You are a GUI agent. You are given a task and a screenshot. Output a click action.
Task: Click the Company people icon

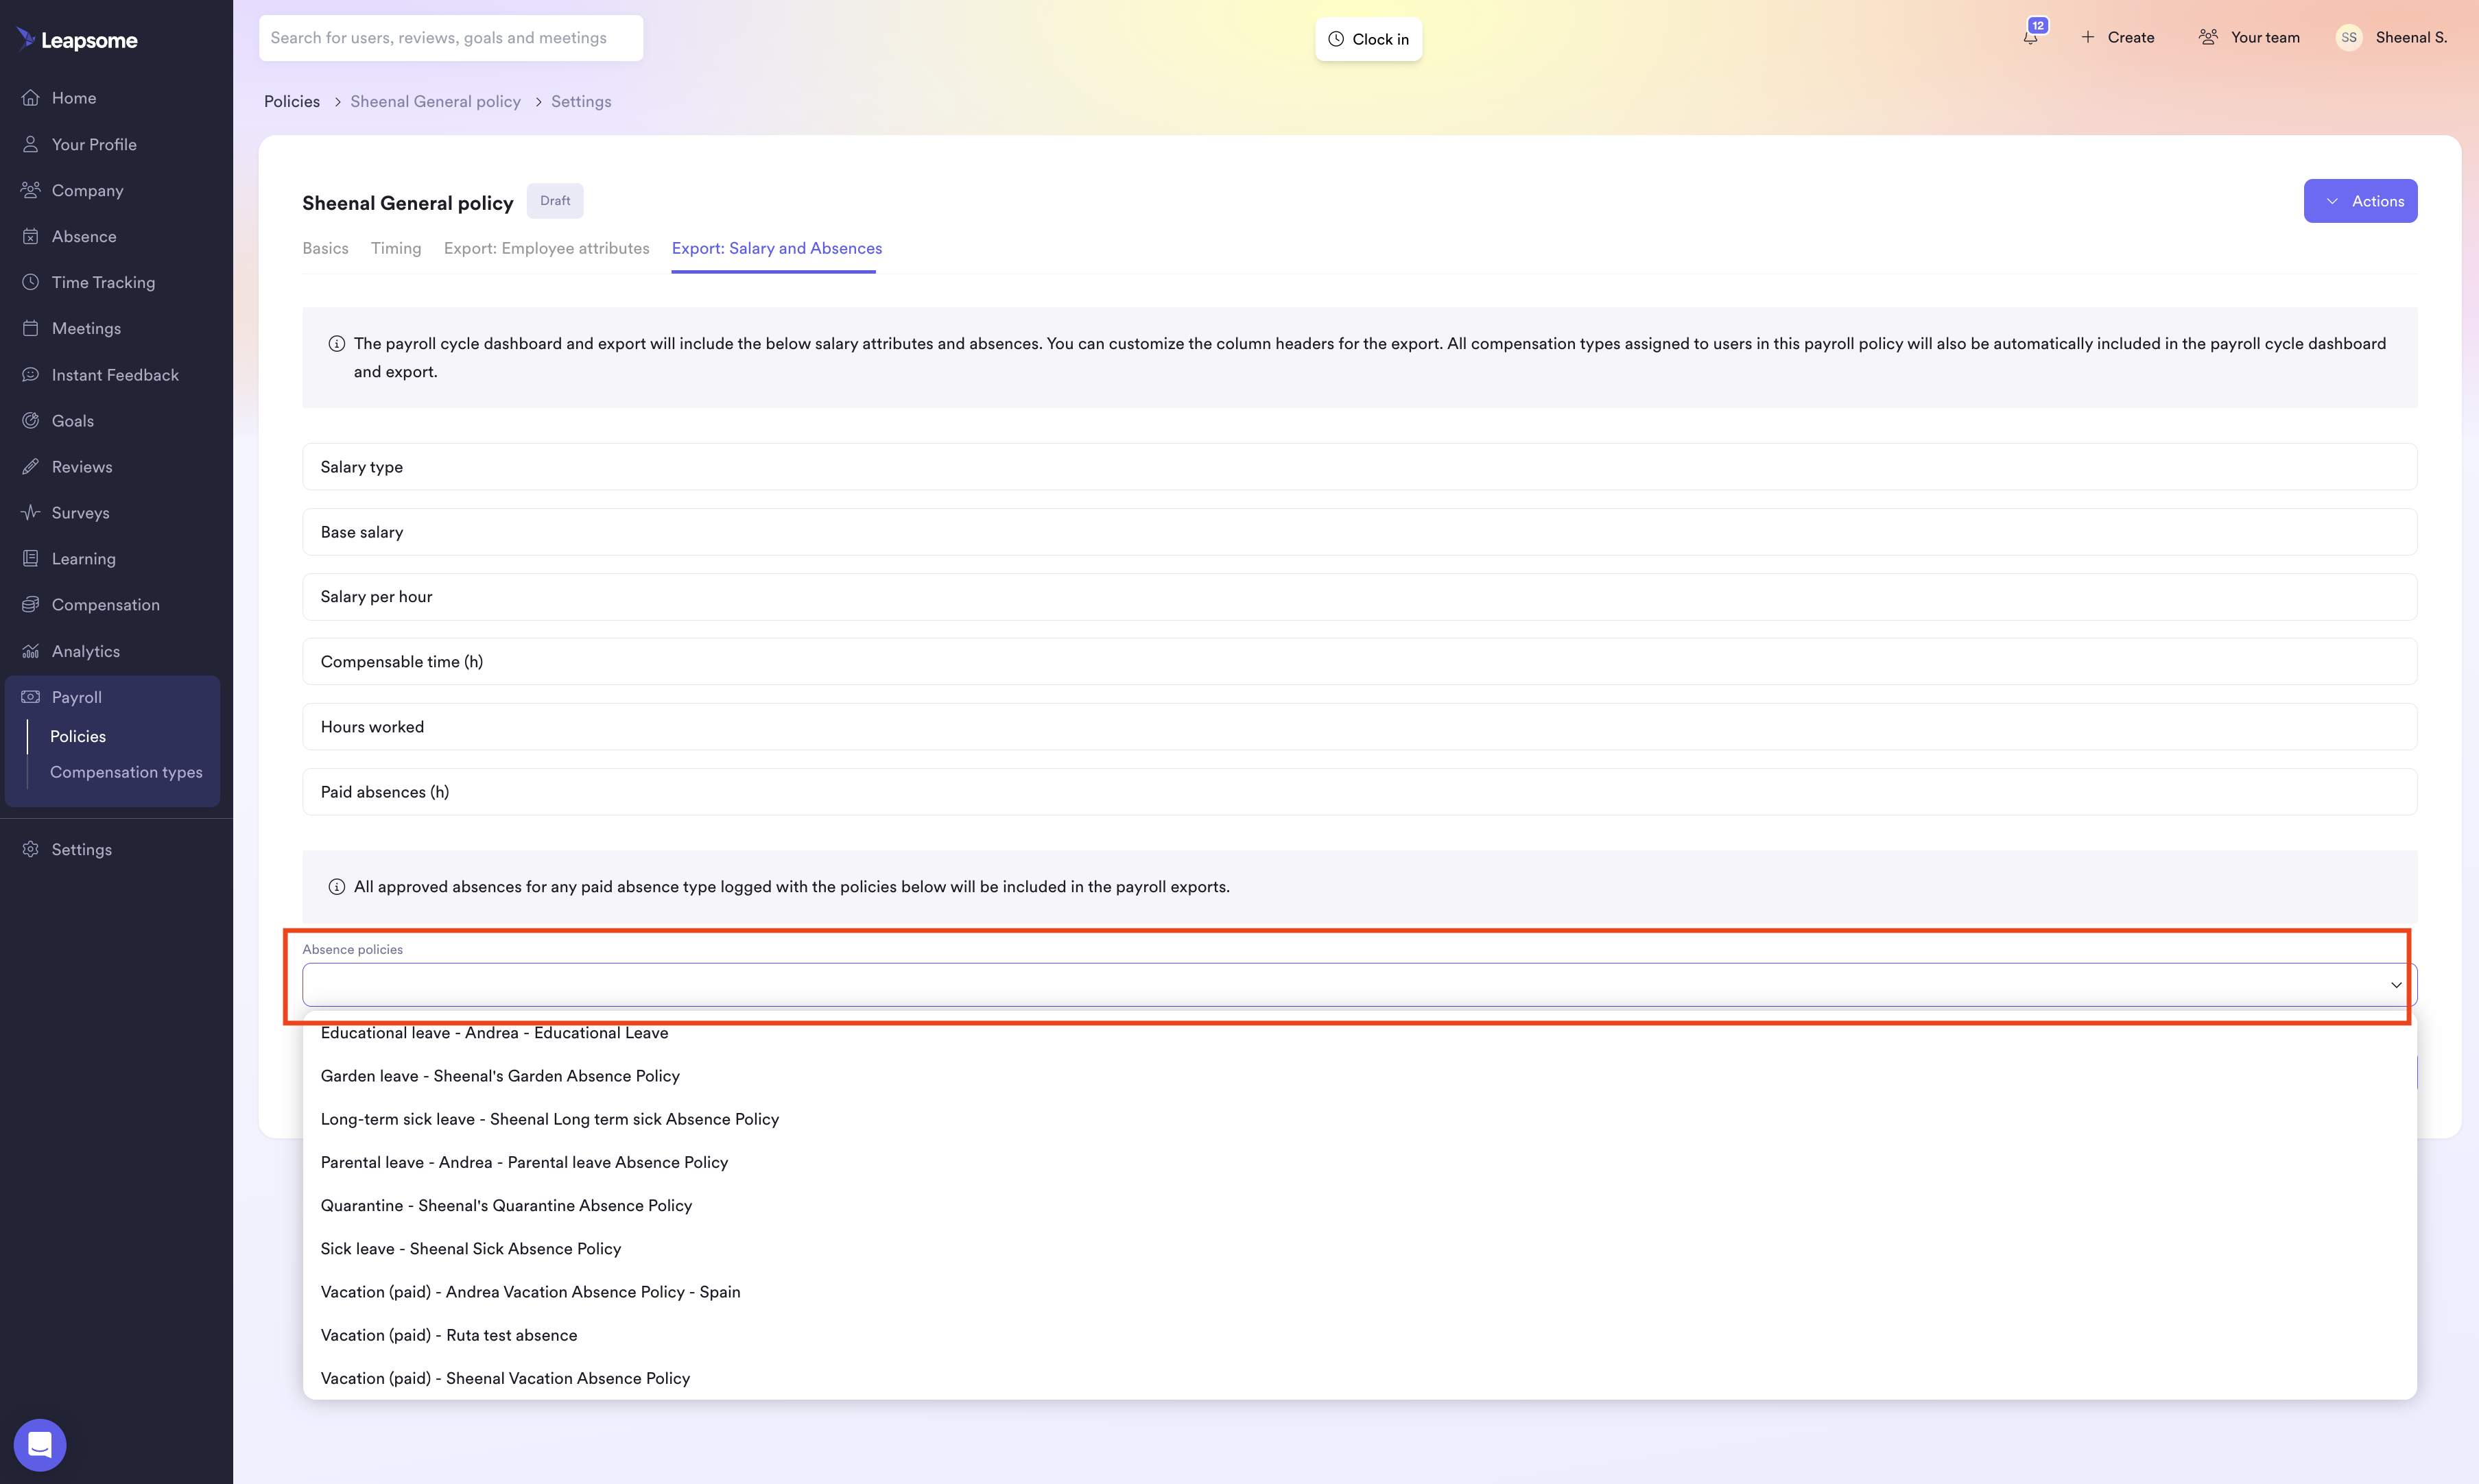(31, 190)
